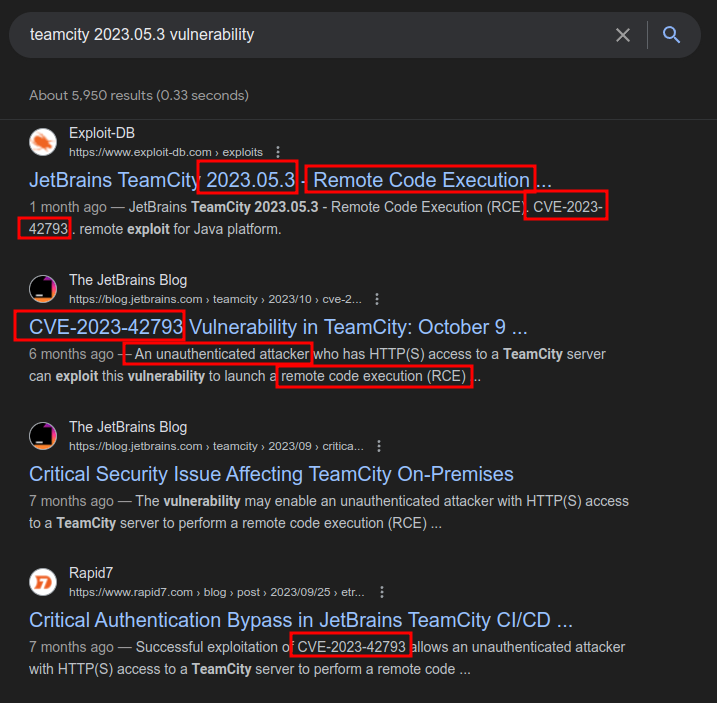Open Critical Security Issue Affecting TeamCity On-Premises link
Viewport: 717px width, 703px height.
[271, 474]
